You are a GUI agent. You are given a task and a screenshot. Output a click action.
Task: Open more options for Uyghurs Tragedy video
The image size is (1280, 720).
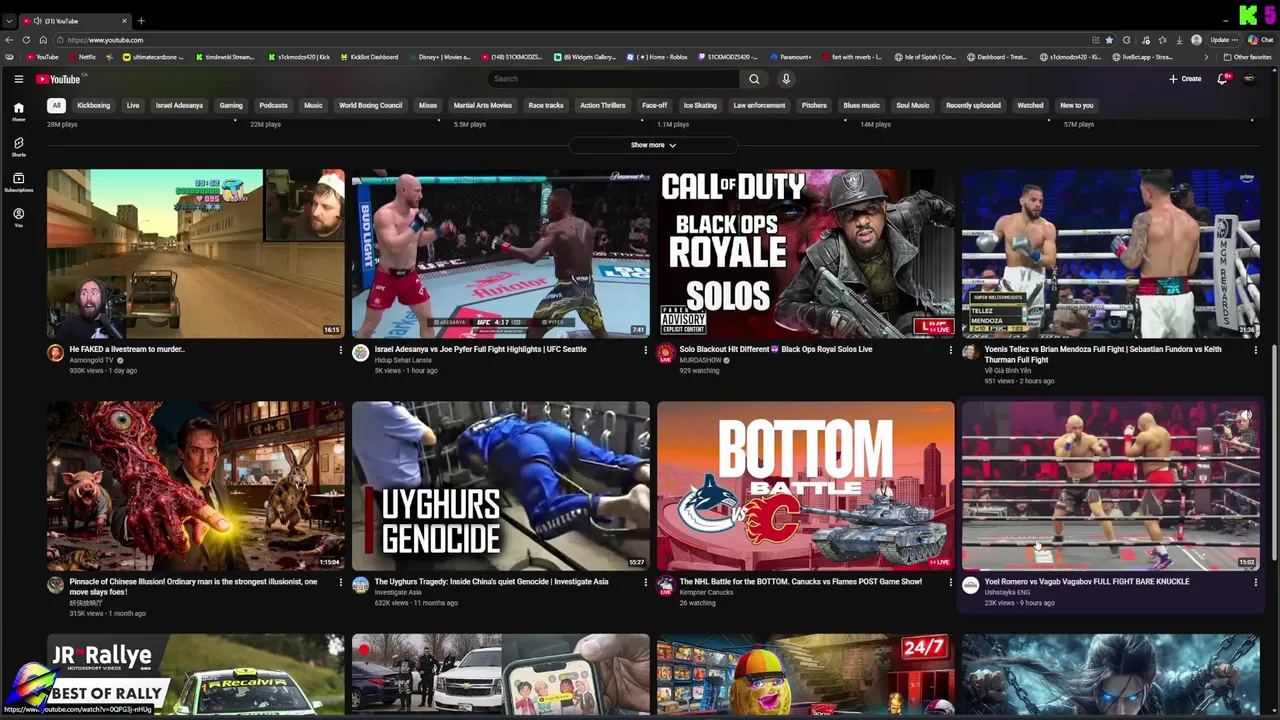pos(645,582)
